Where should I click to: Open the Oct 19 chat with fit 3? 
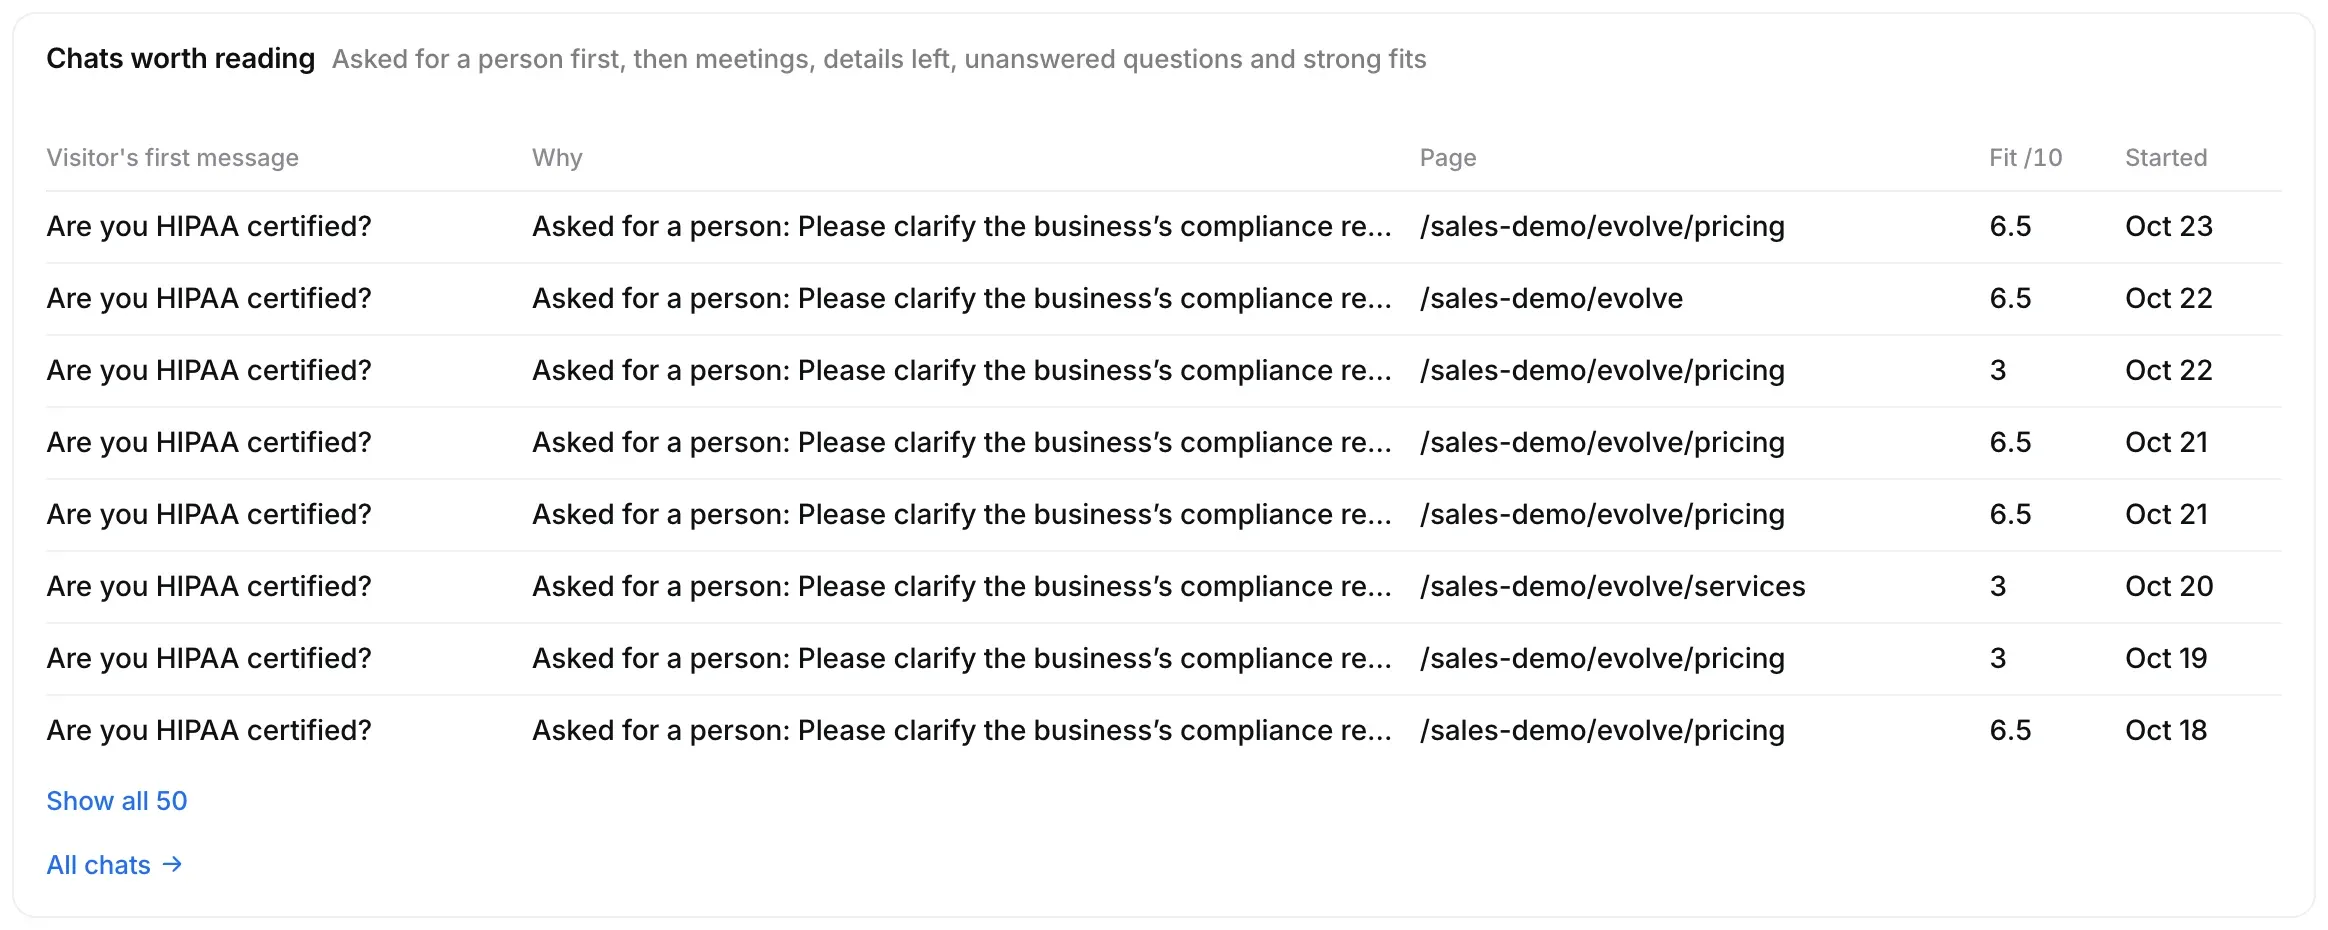(x=1164, y=659)
